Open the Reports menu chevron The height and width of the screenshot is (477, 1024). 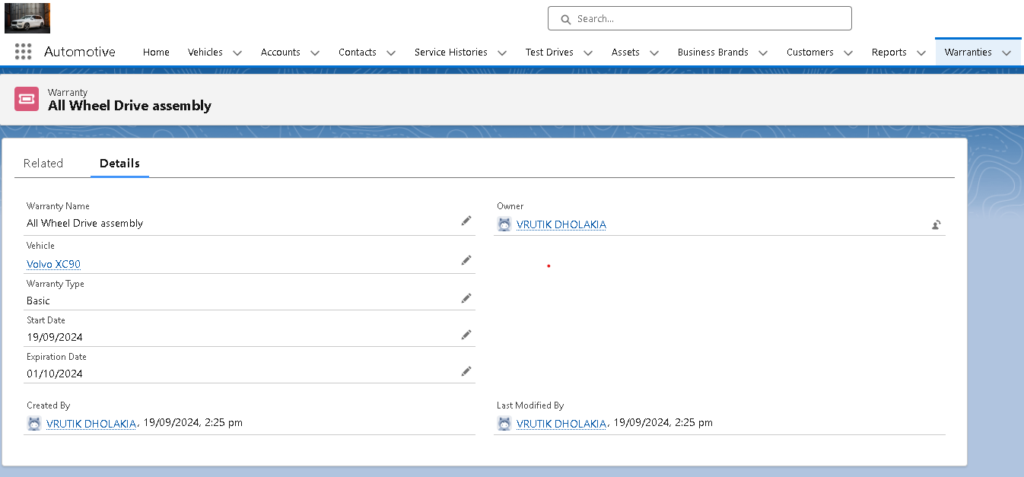[x=921, y=53]
